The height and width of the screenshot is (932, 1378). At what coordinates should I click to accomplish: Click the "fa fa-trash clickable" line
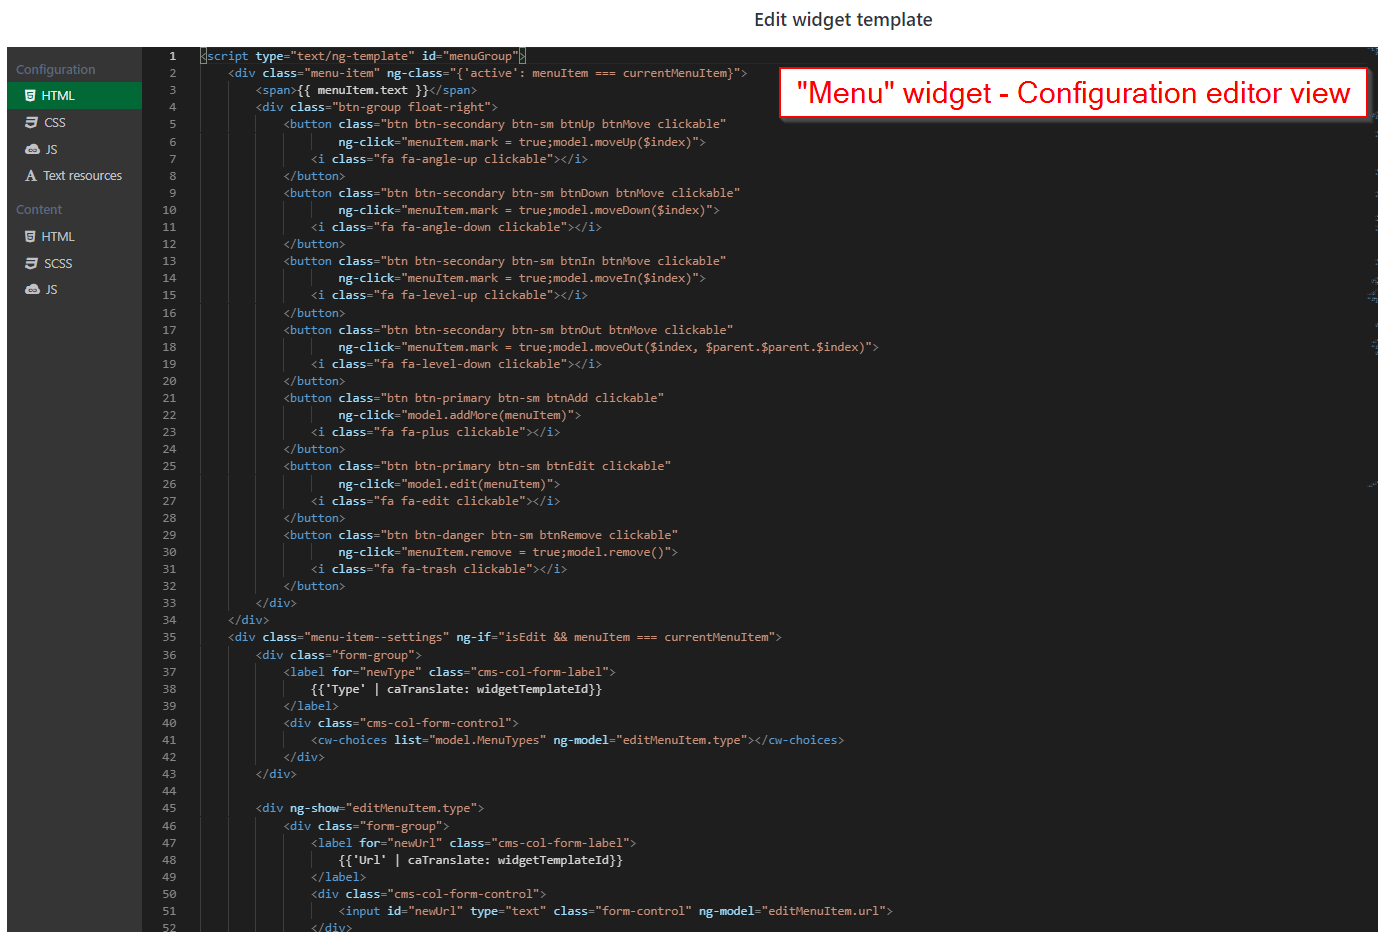pyautogui.click(x=439, y=569)
